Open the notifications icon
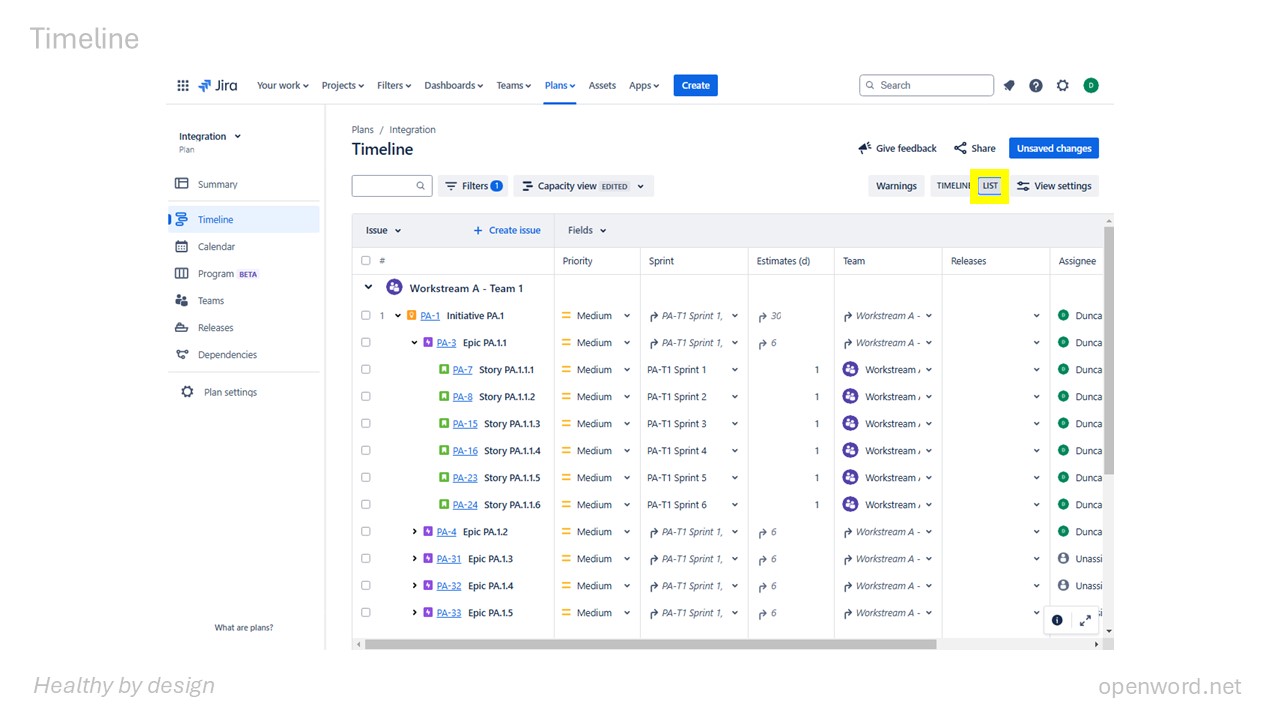Screen dimensions: 1280x720 1009,86
